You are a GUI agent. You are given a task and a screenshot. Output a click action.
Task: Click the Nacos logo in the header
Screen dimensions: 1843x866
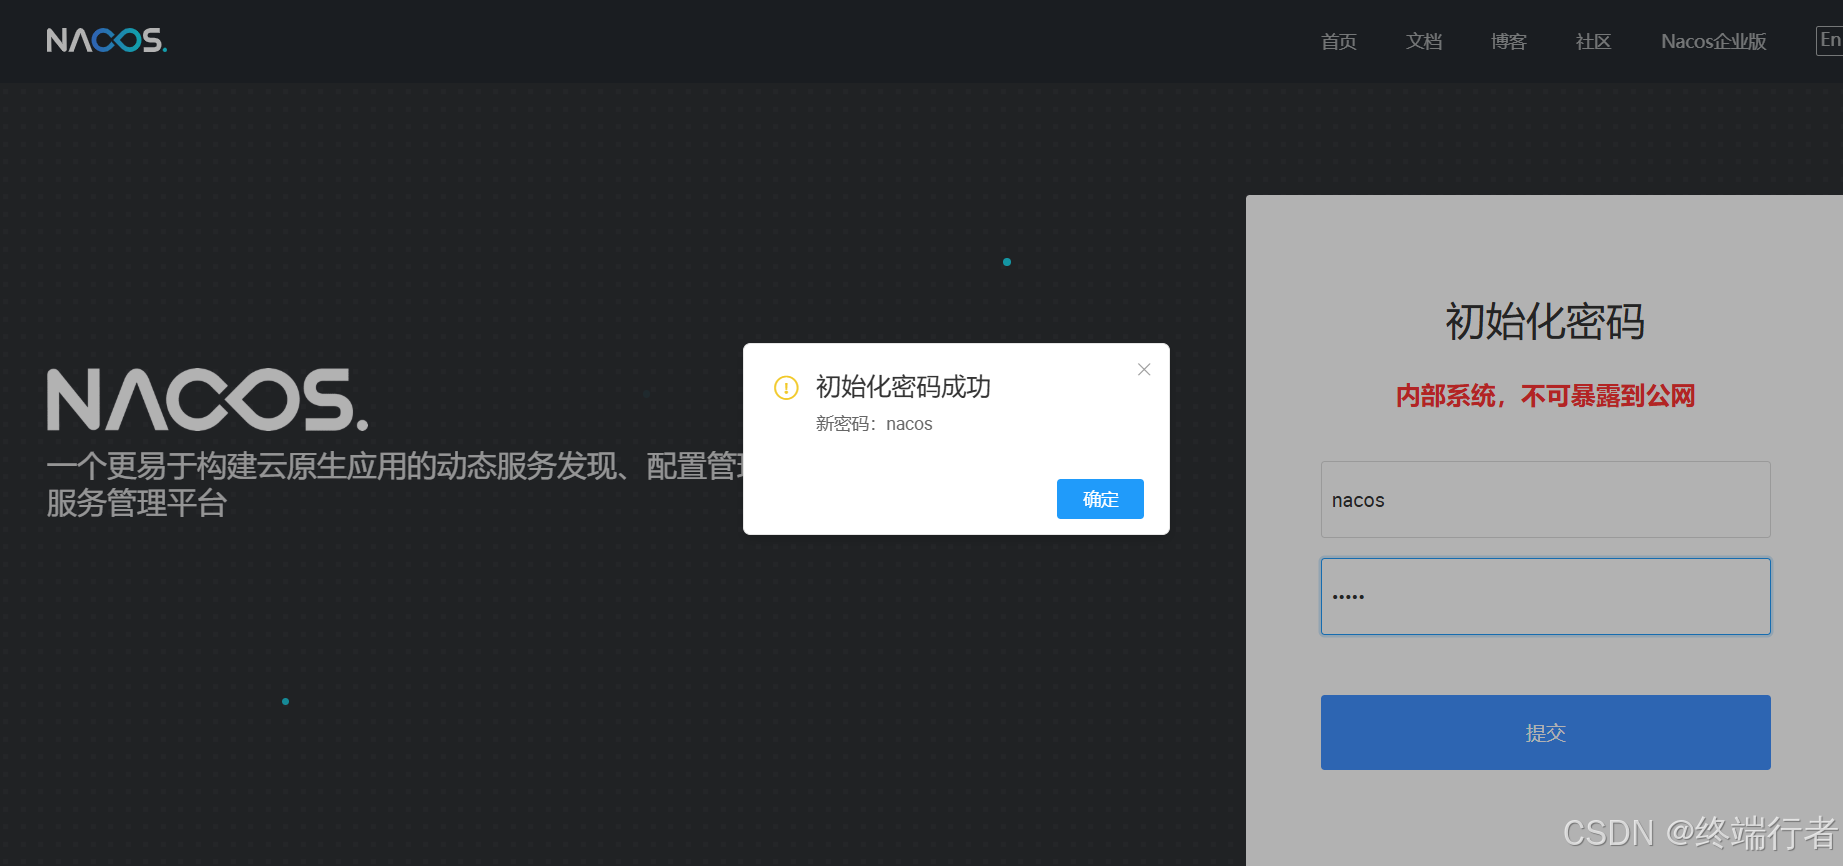click(107, 40)
